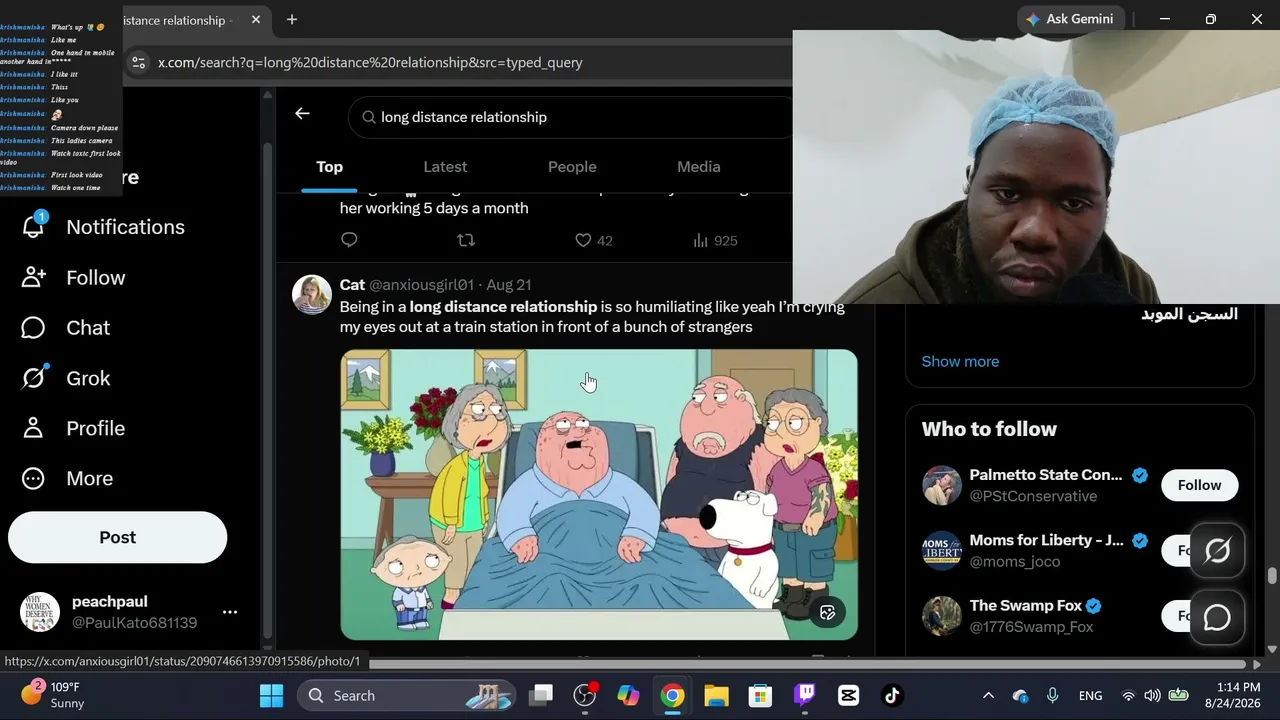1280x720 pixels.
Task: Click the Post button
Action: (118, 537)
